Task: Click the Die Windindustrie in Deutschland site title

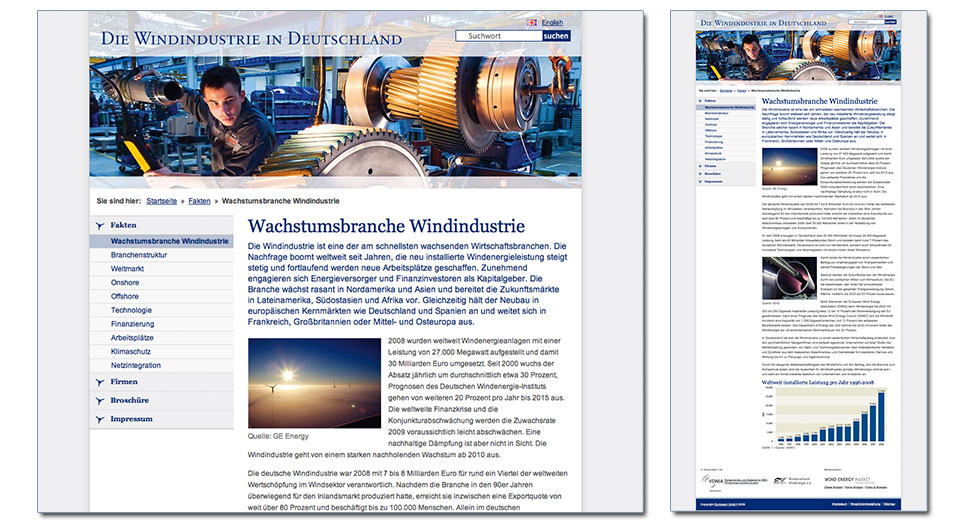Action: [252, 39]
